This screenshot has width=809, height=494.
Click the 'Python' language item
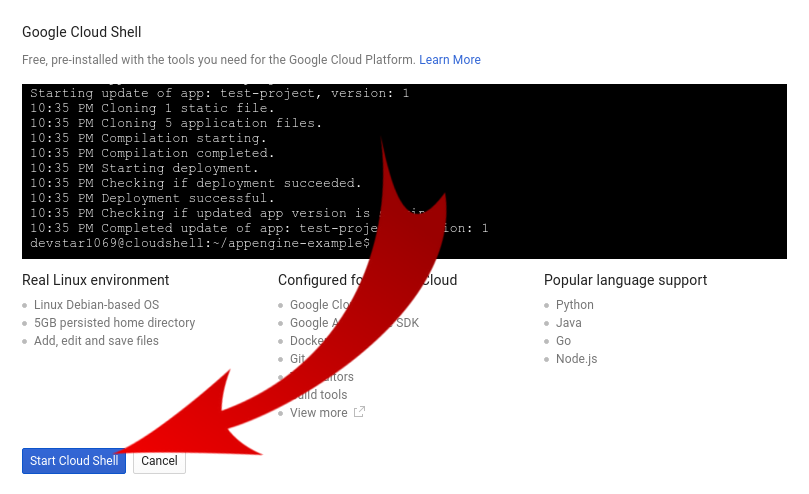[575, 305]
